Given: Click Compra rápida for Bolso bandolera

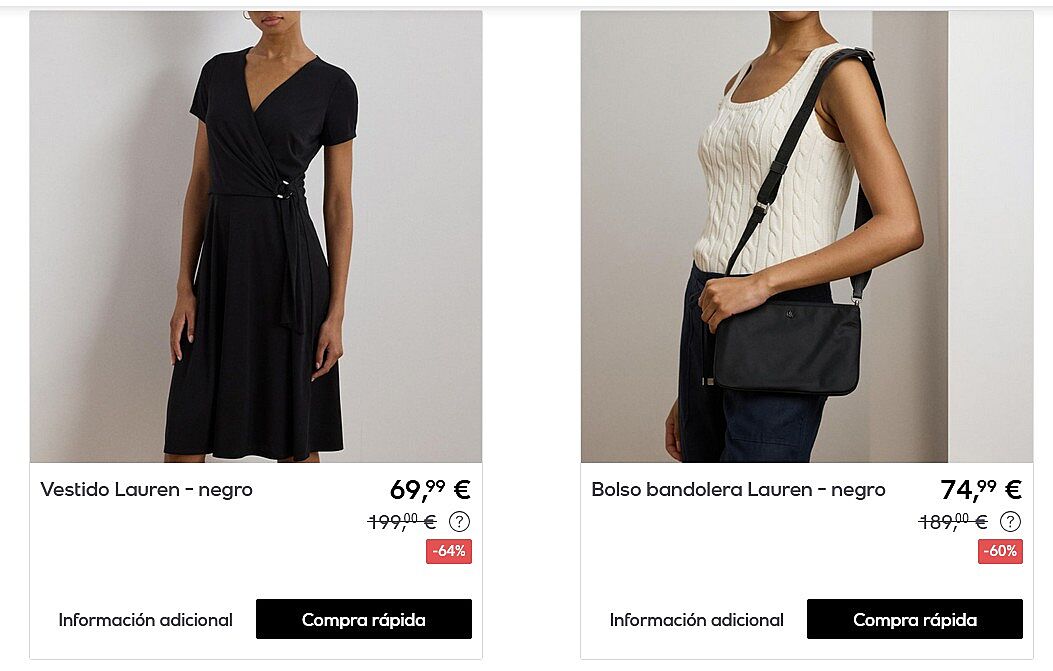Looking at the screenshot, I should (915, 619).
